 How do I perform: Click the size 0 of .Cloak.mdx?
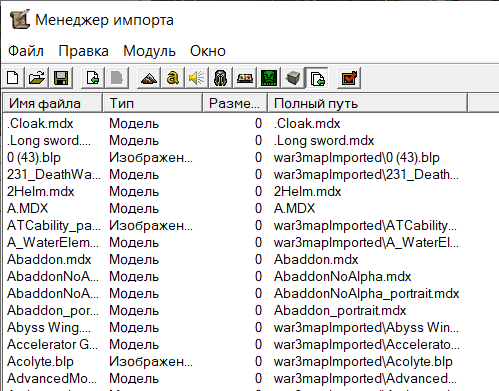[258, 124]
